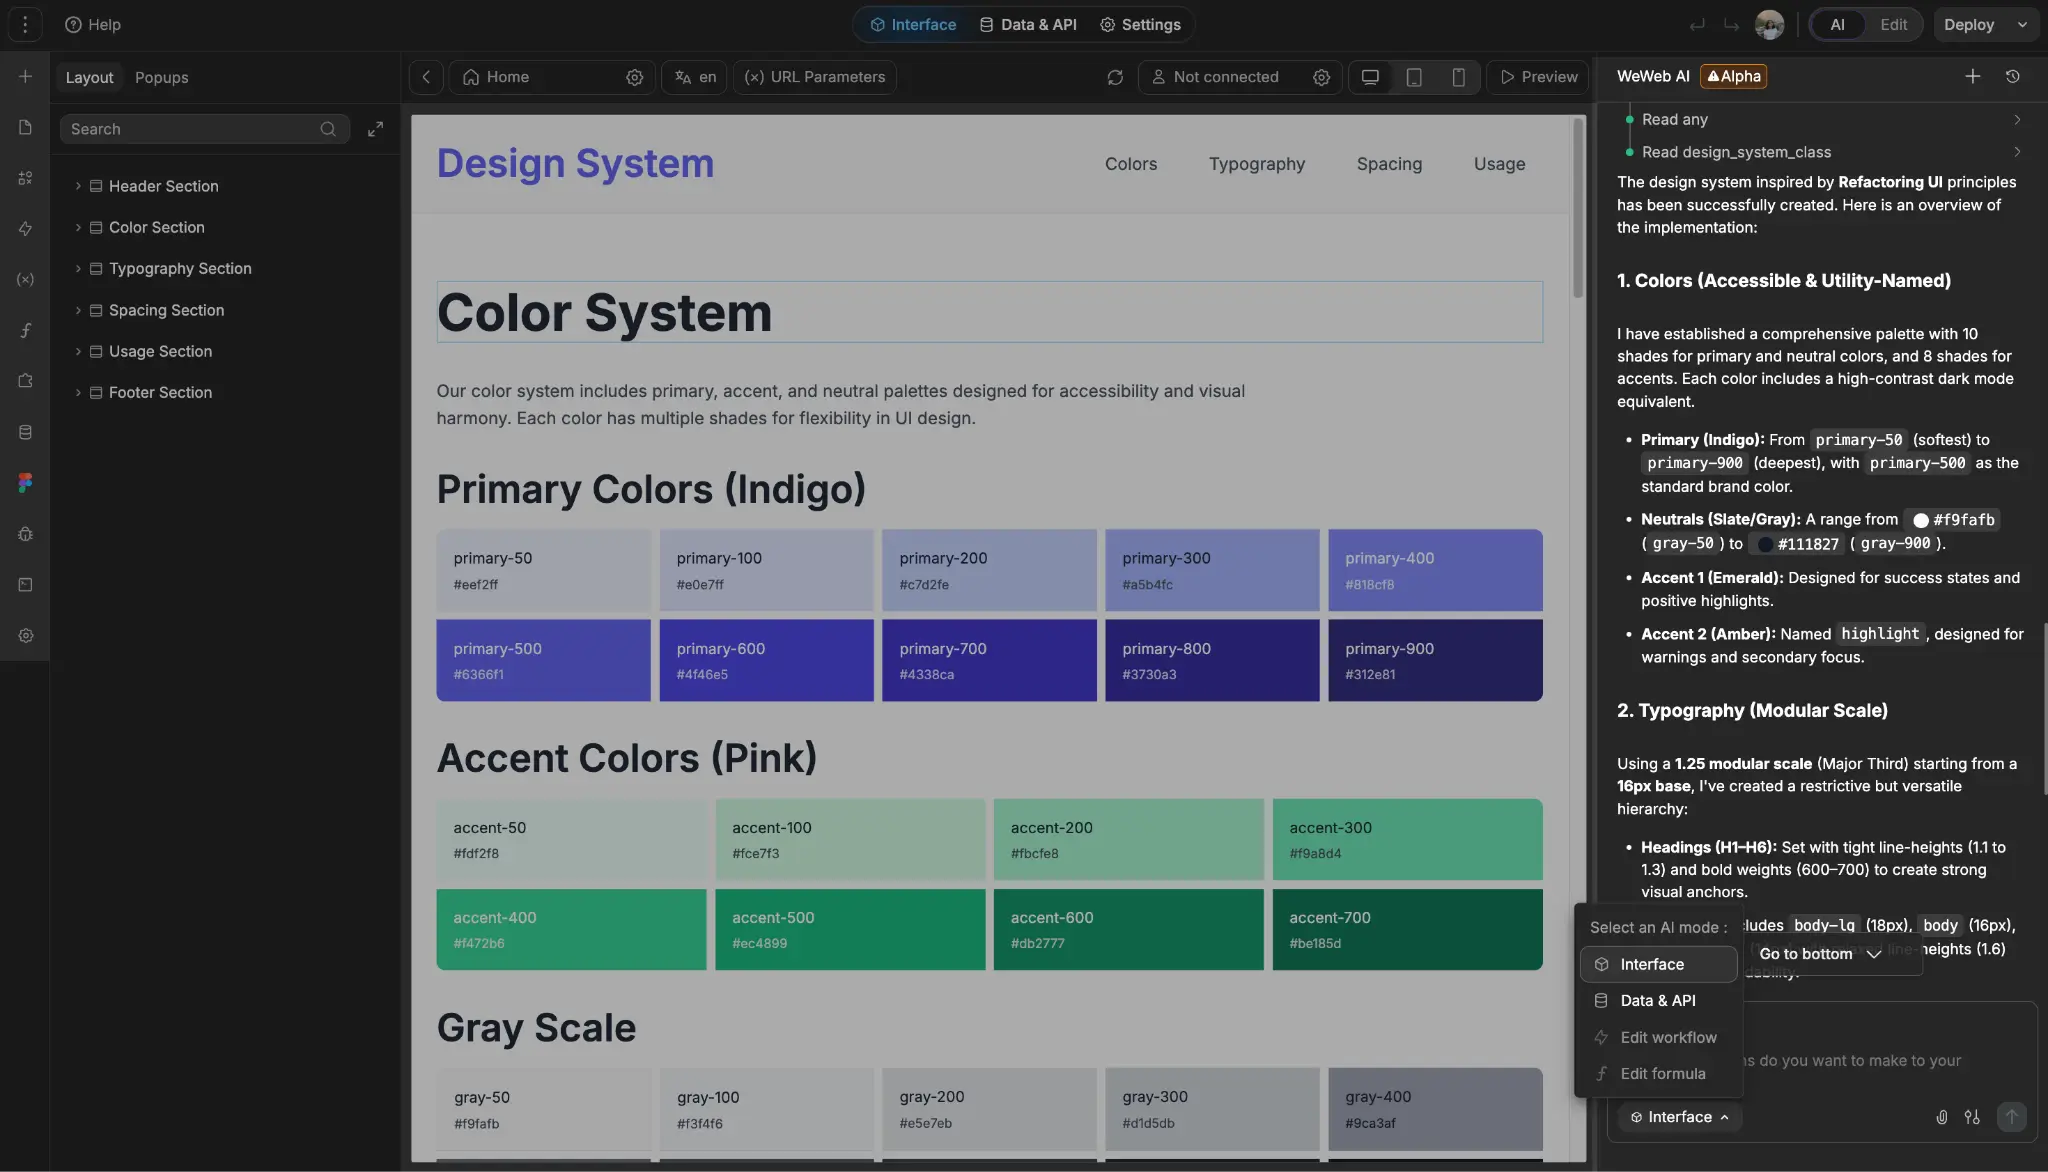
Task: Open the plugins puzzle icon in sidebar
Action: (x=25, y=381)
